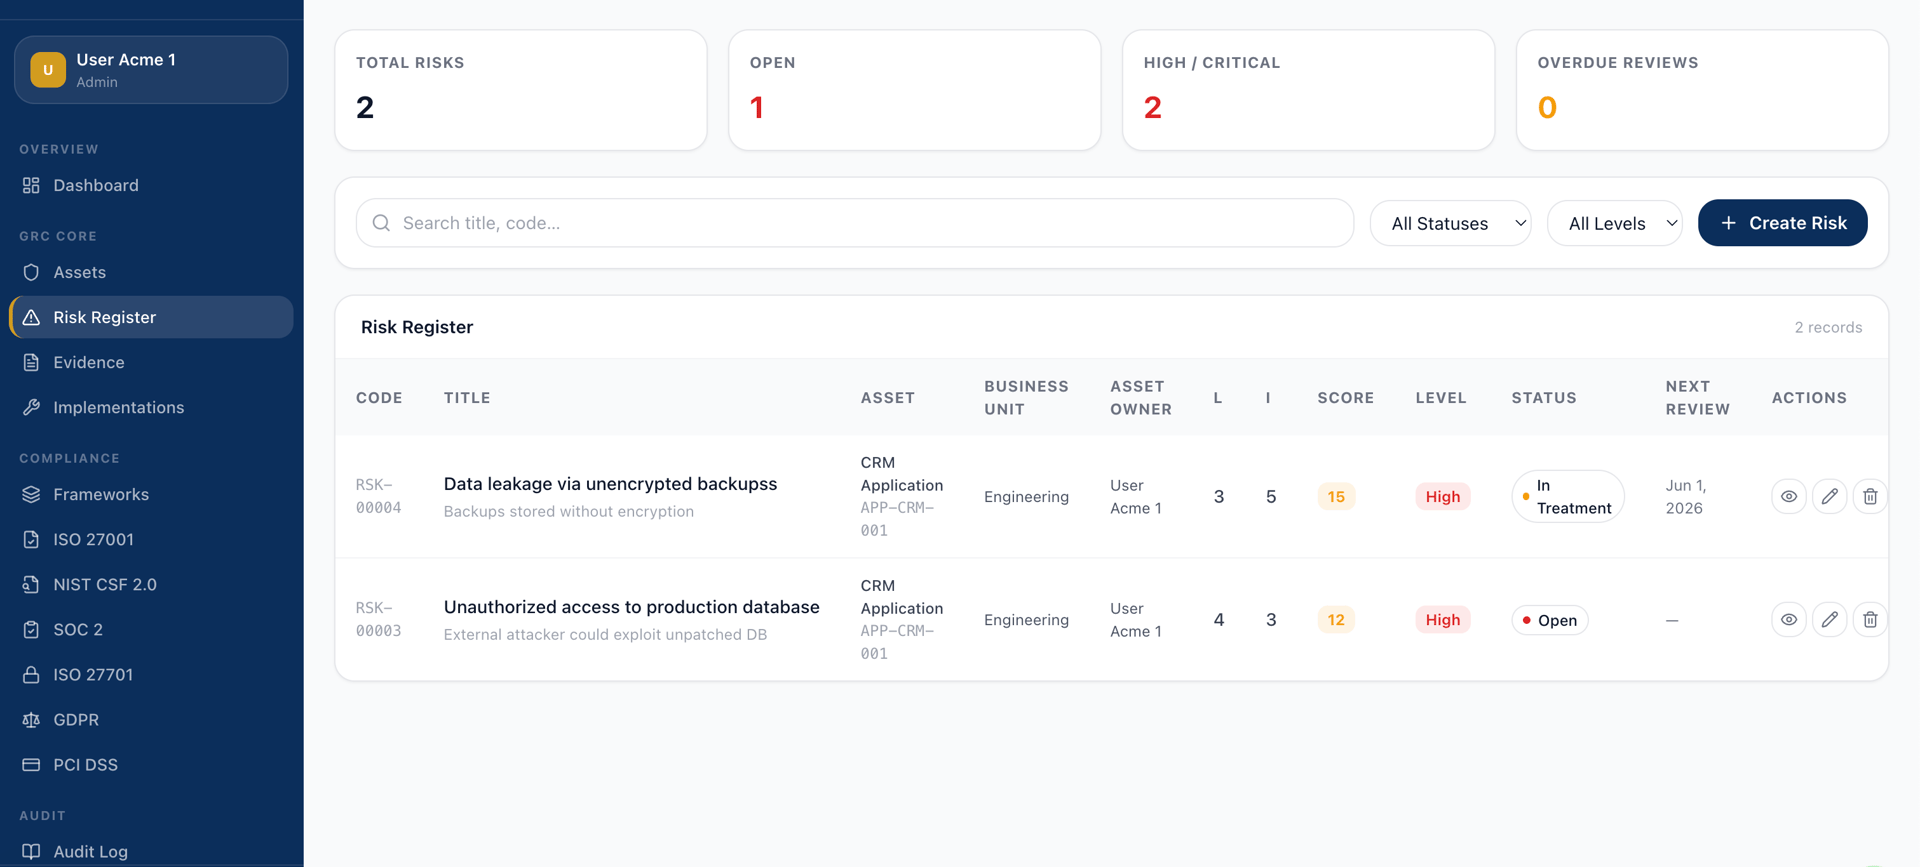The height and width of the screenshot is (867, 1920).
Task: Click the Assets shield icon
Action: (x=31, y=272)
